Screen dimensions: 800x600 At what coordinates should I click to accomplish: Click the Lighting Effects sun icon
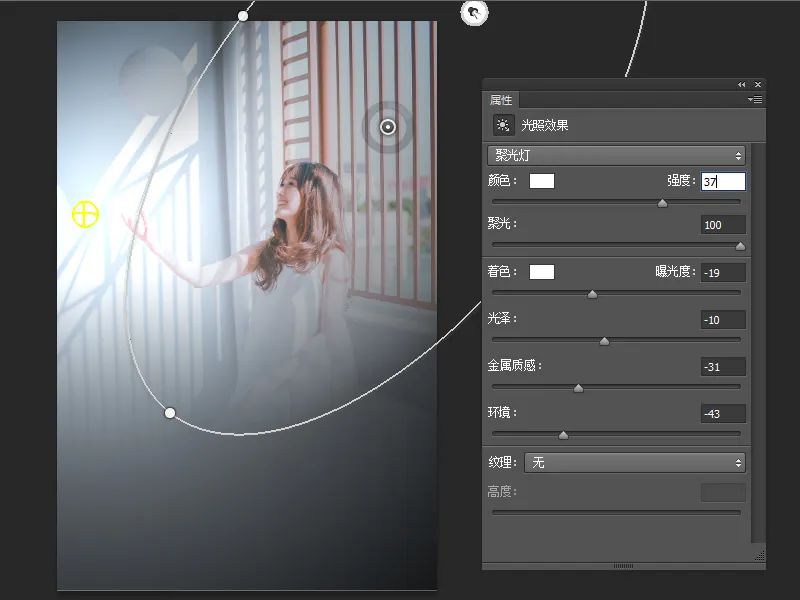coord(503,125)
